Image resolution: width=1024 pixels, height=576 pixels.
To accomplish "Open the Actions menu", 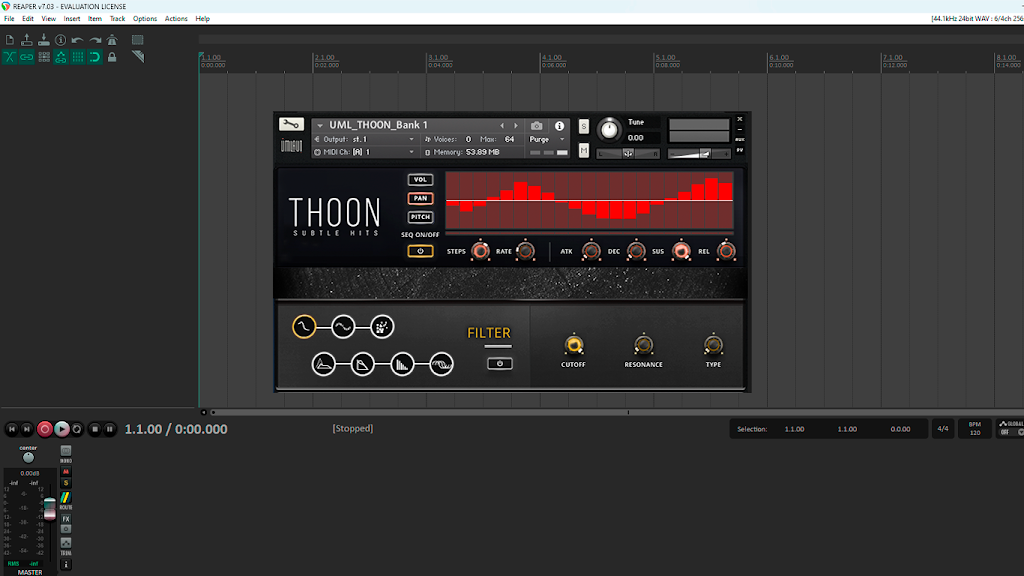I will point(176,19).
